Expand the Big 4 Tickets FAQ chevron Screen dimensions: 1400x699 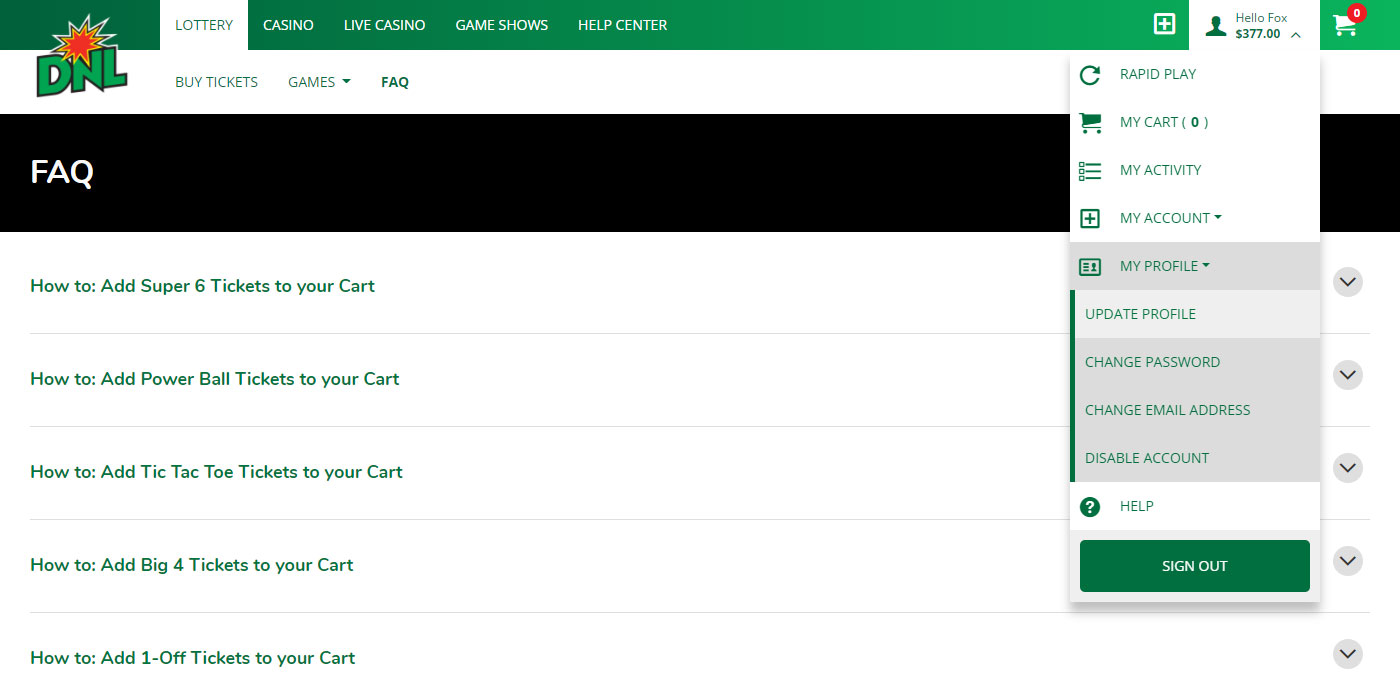(x=1348, y=561)
